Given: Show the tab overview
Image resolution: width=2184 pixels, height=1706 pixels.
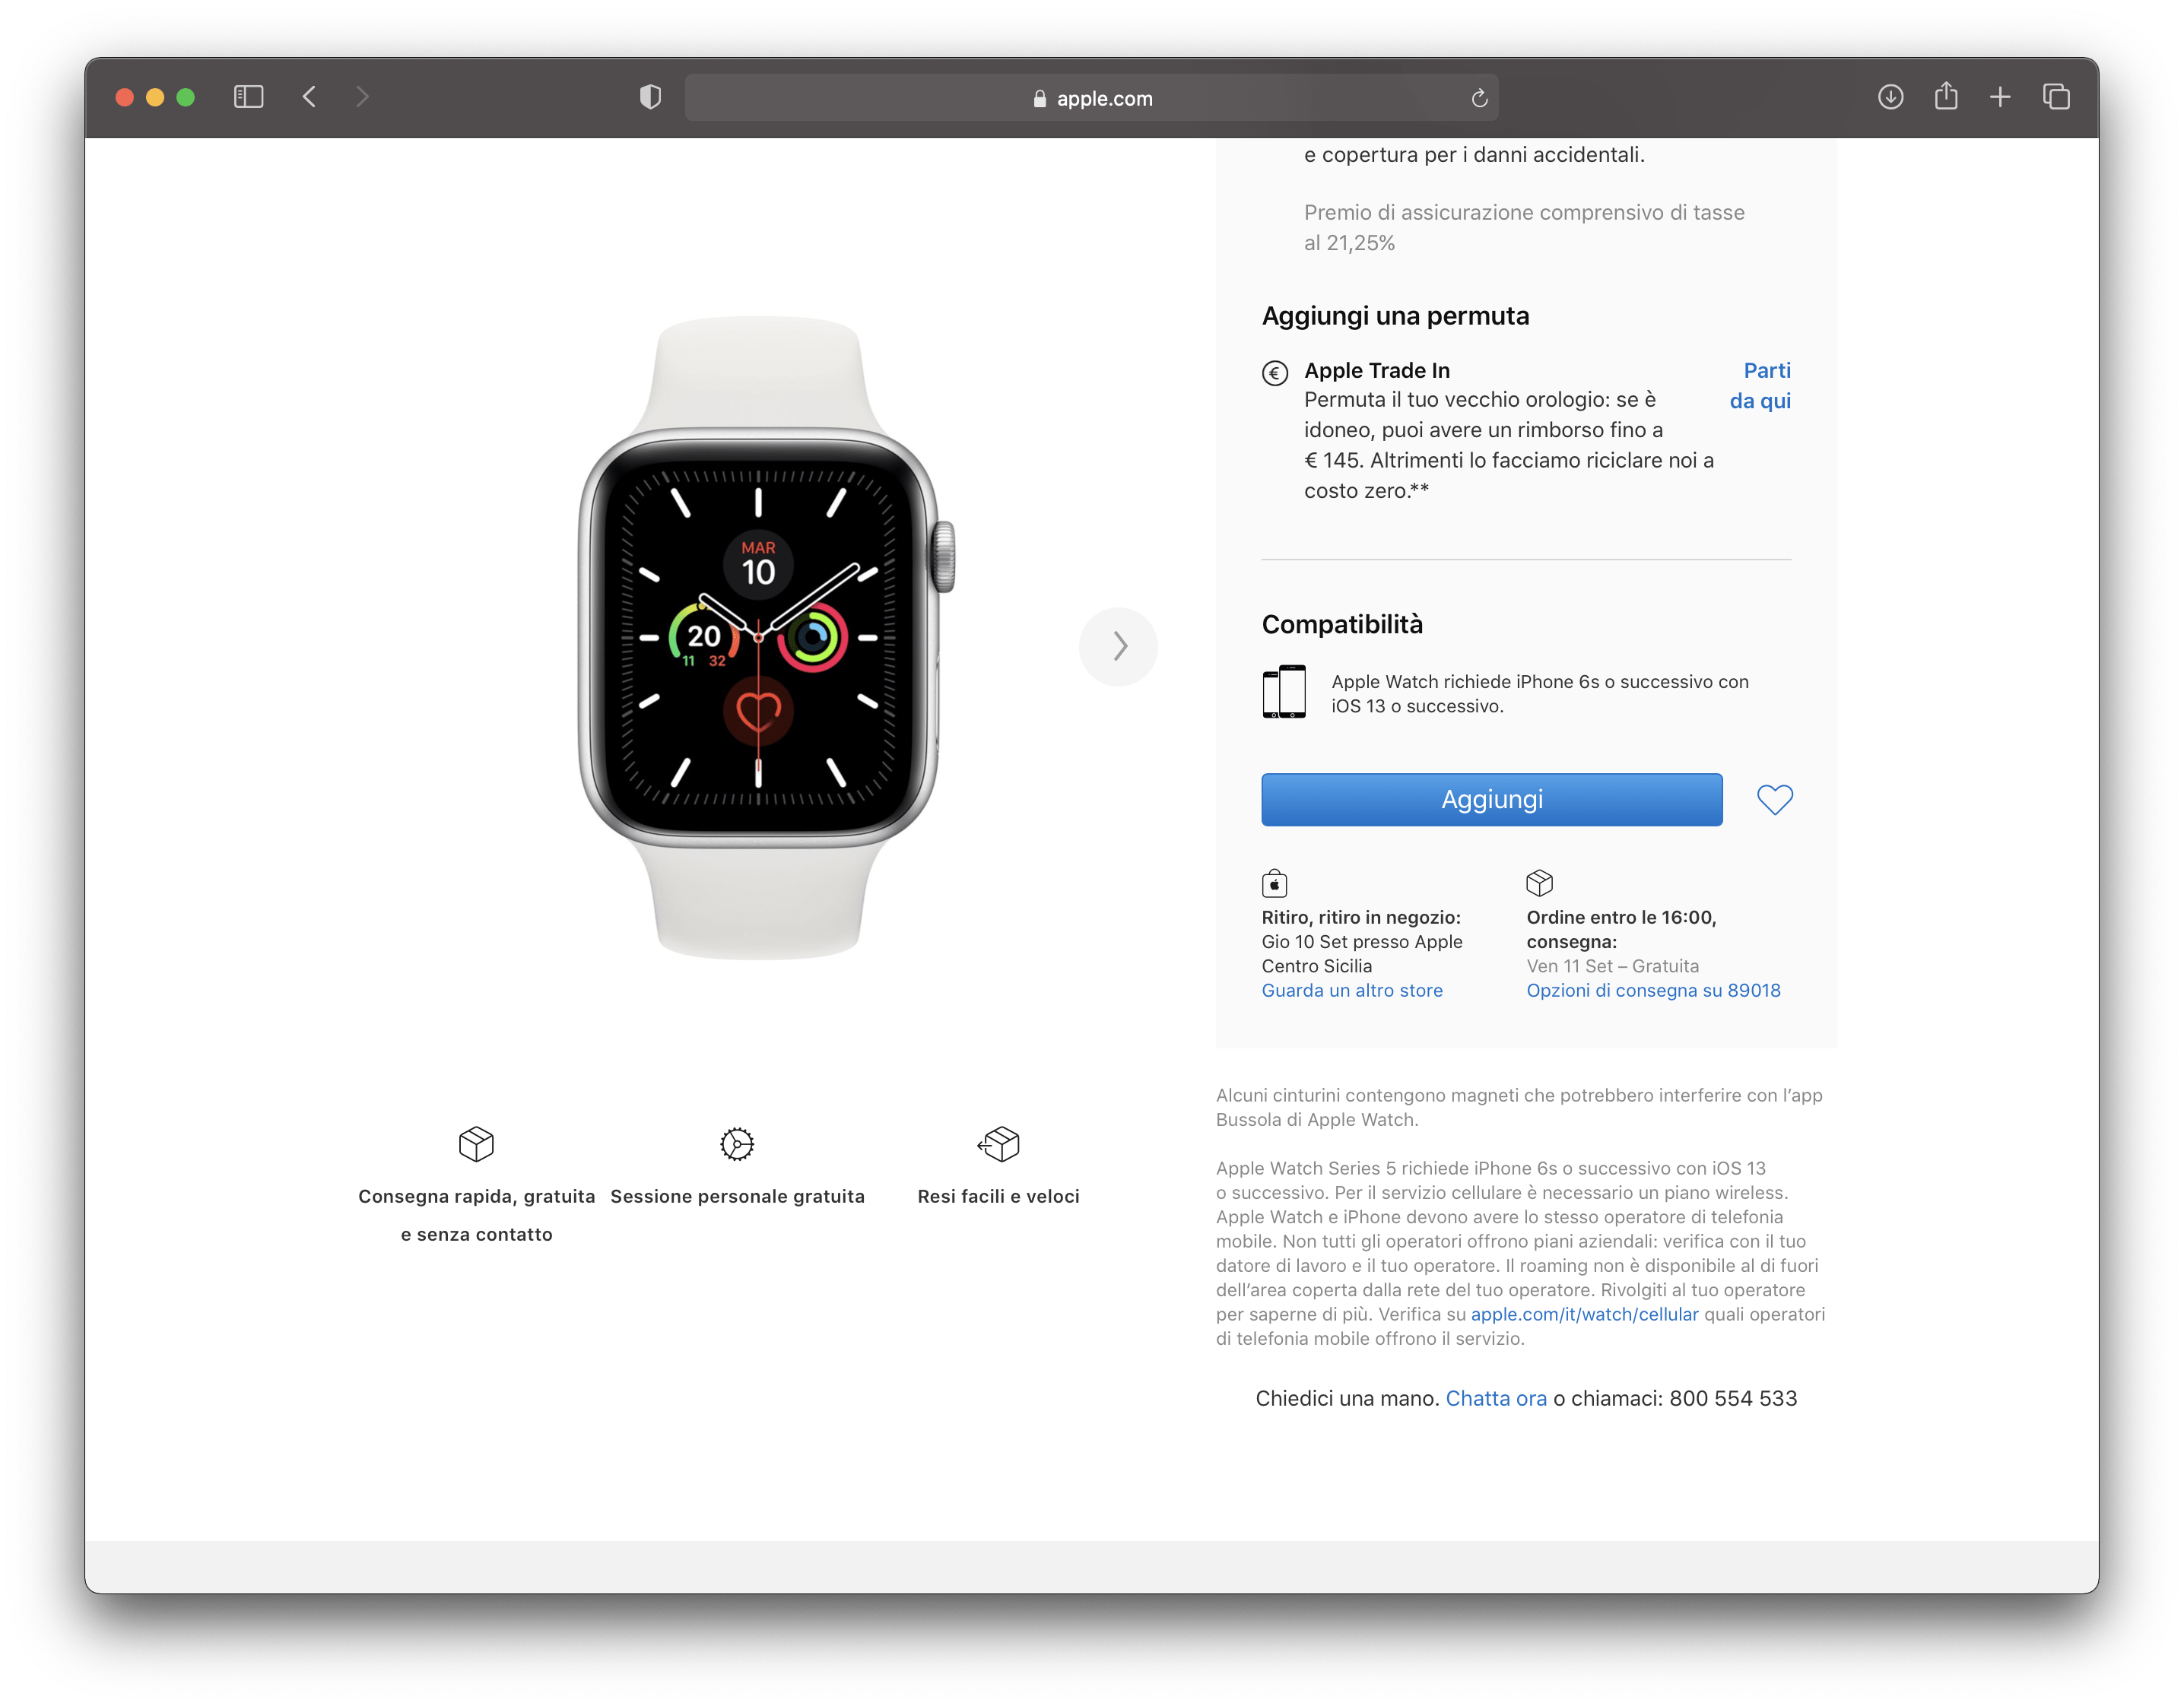Looking at the screenshot, I should click(x=2056, y=97).
